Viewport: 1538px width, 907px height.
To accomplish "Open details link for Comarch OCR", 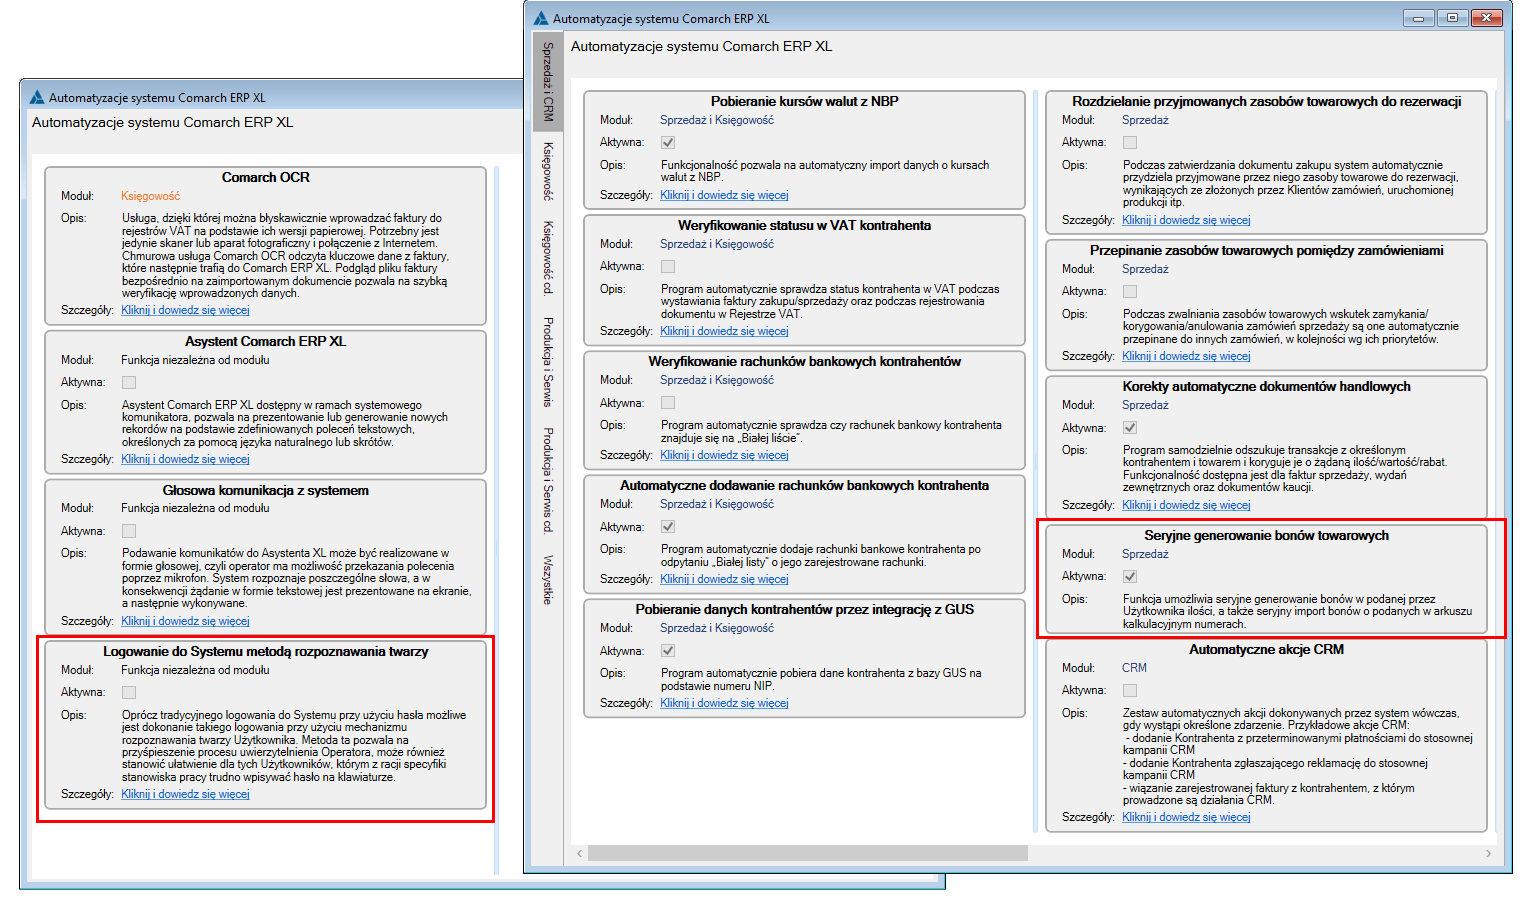I will click(185, 310).
